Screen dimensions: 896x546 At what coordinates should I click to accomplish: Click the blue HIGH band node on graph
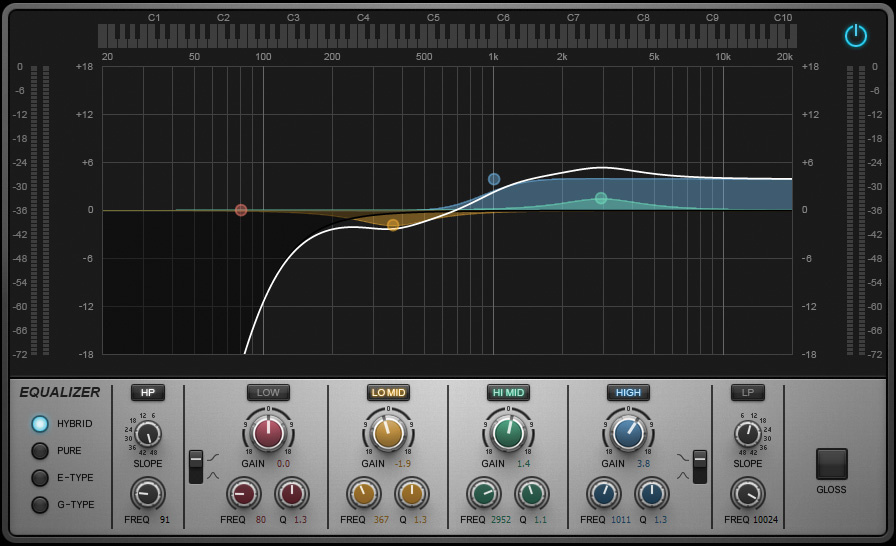click(494, 179)
